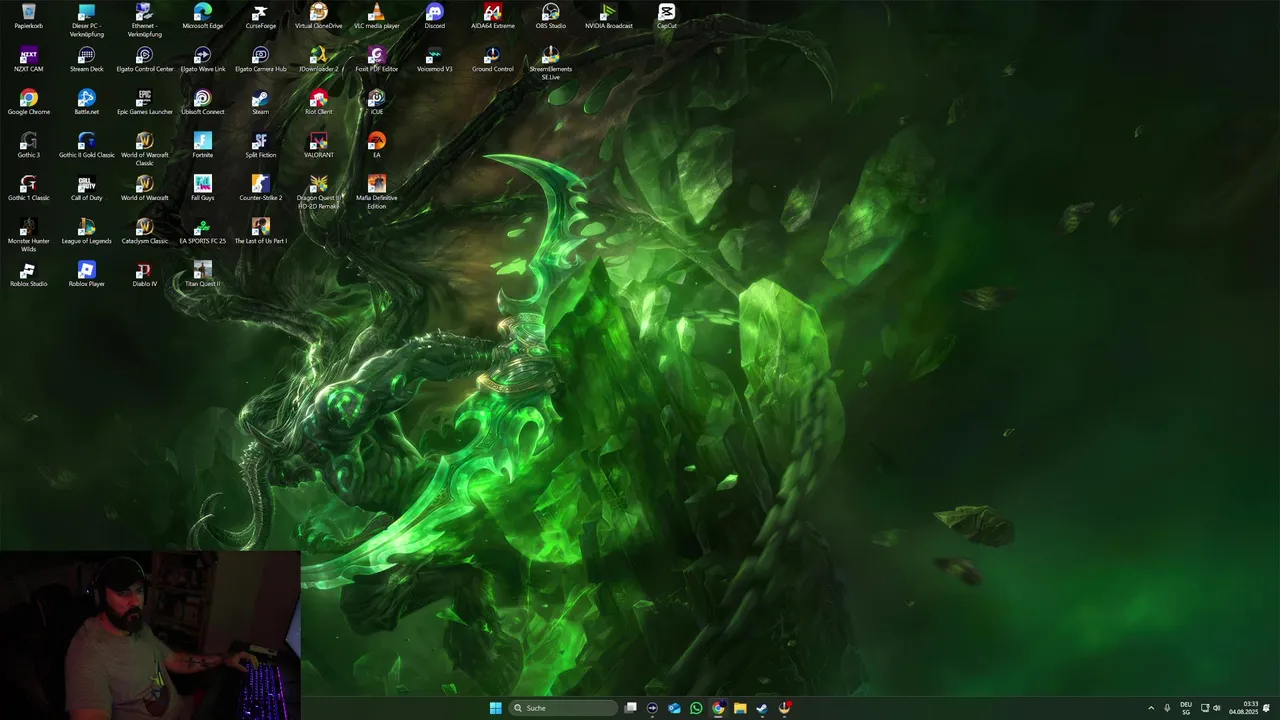Open the VALORANT shortcut
1280x720 pixels.
point(319,145)
